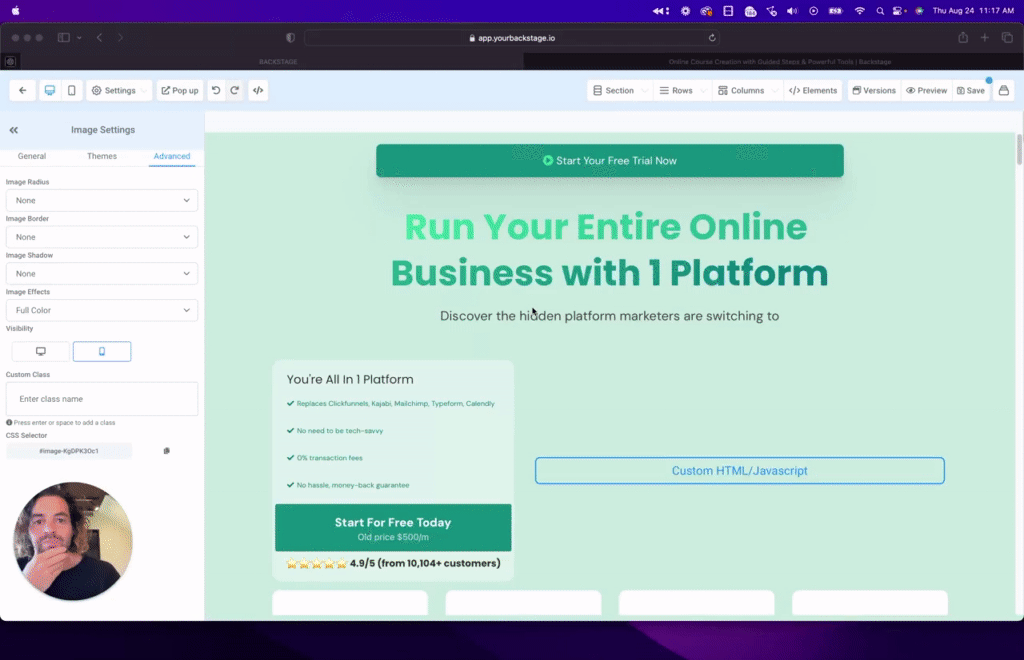
Task: Copy the CSS selector with the copy icon
Action: tap(166, 450)
